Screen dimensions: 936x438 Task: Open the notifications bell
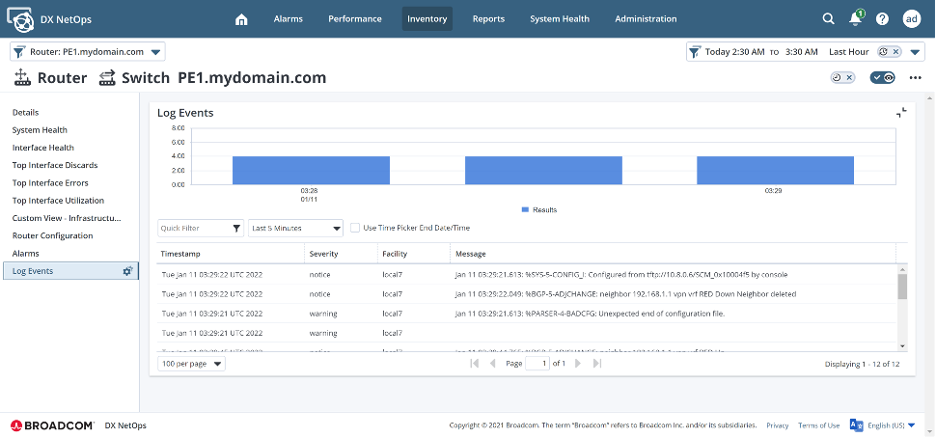click(x=855, y=19)
